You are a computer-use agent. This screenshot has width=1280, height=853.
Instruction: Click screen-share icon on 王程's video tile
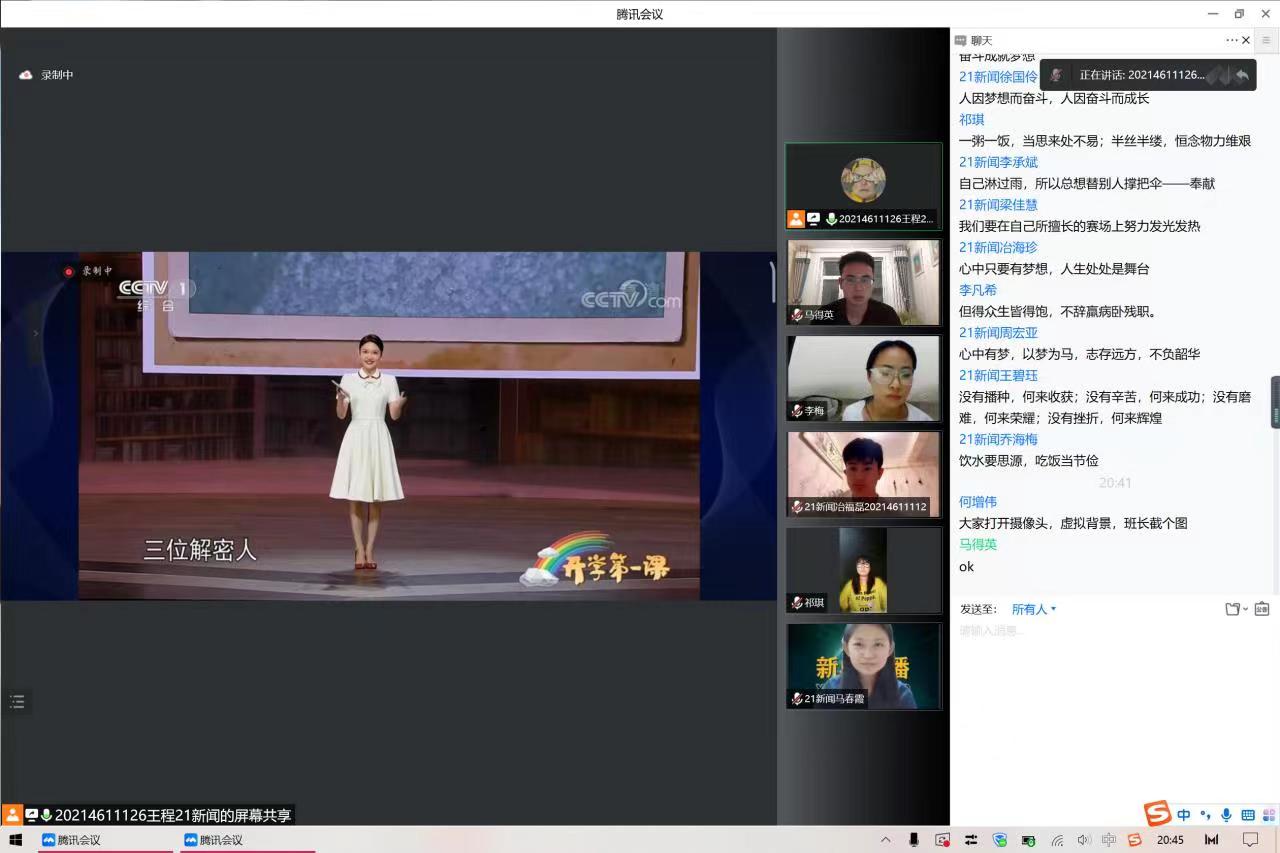point(814,219)
